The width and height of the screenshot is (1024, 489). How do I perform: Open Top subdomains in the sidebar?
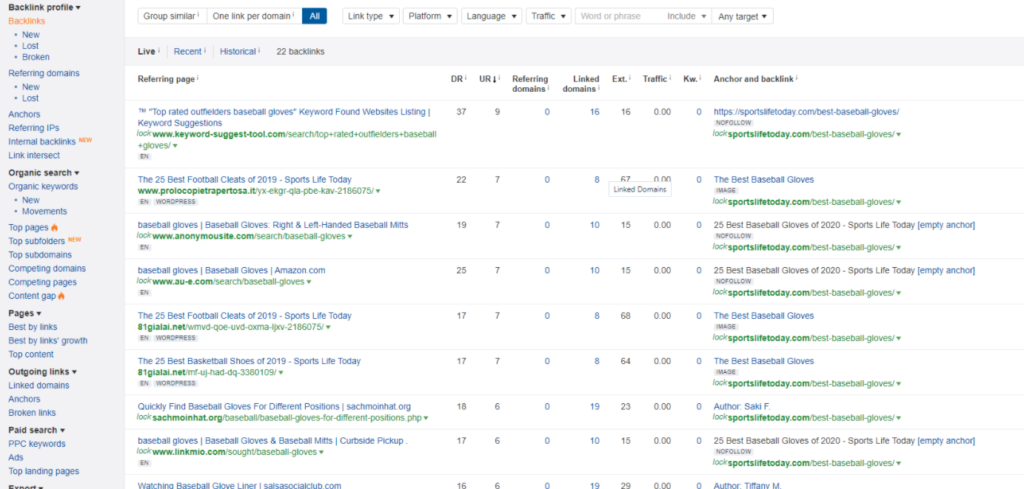40,255
